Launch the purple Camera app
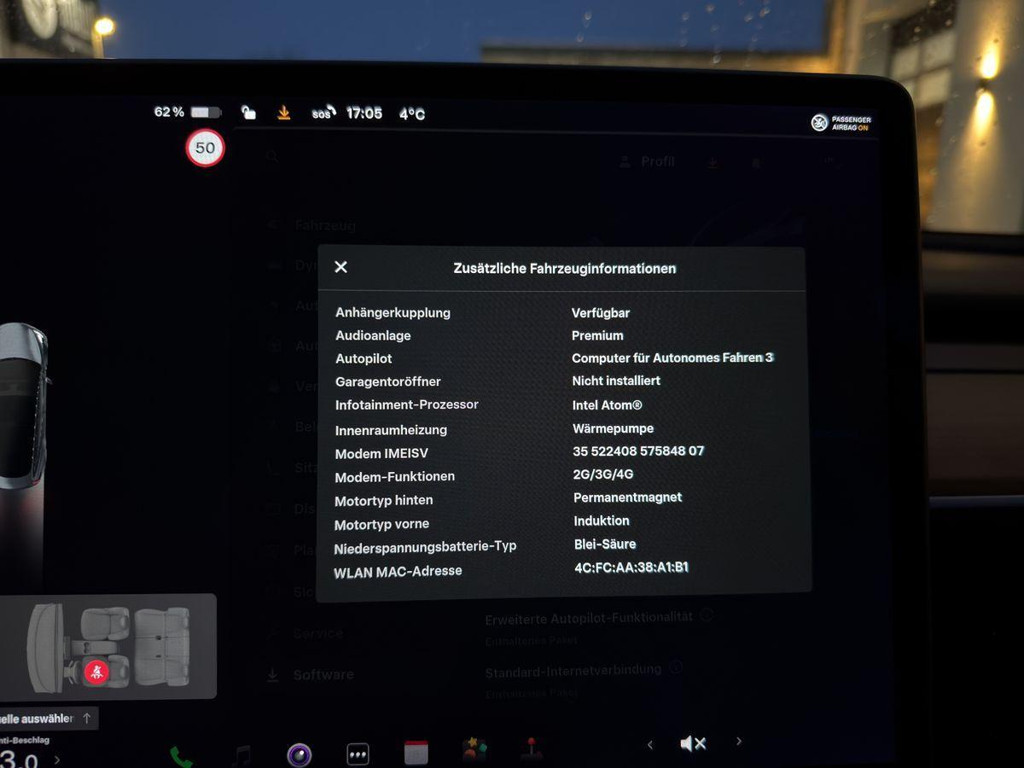Image resolution: width=1024 pixels, height=768 pixels. [x=298, y=755]
